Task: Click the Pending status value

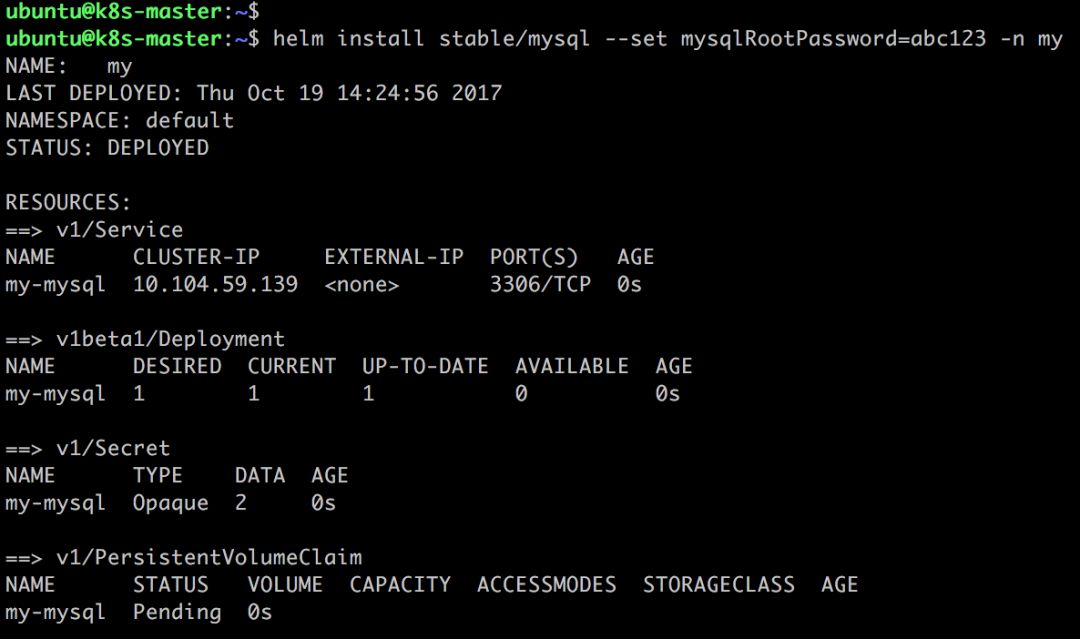Action: (x=177, y=612)
